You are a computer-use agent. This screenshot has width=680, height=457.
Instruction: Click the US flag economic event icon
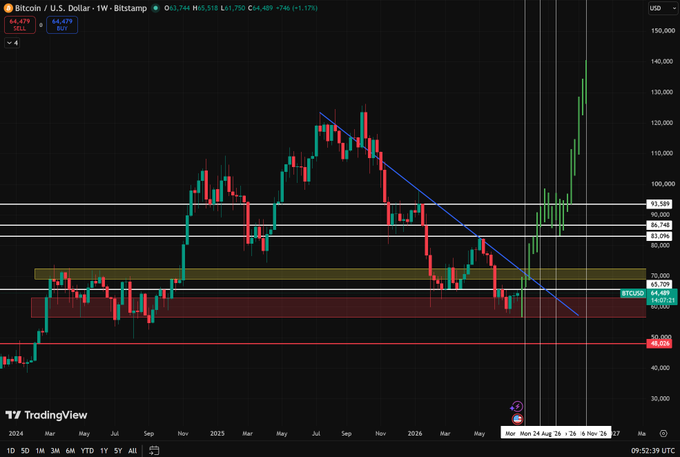tap(517, 419)
